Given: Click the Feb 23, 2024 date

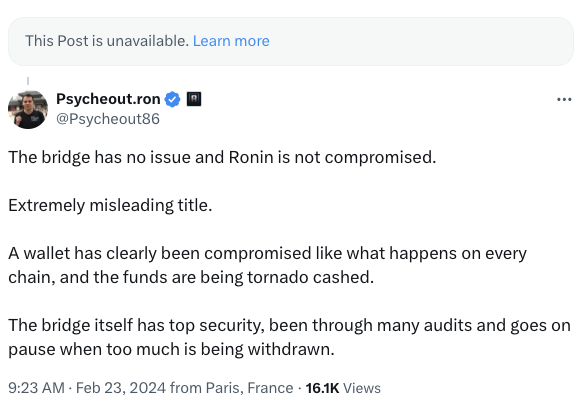Looking at the screenshot, I should [121, 388].
